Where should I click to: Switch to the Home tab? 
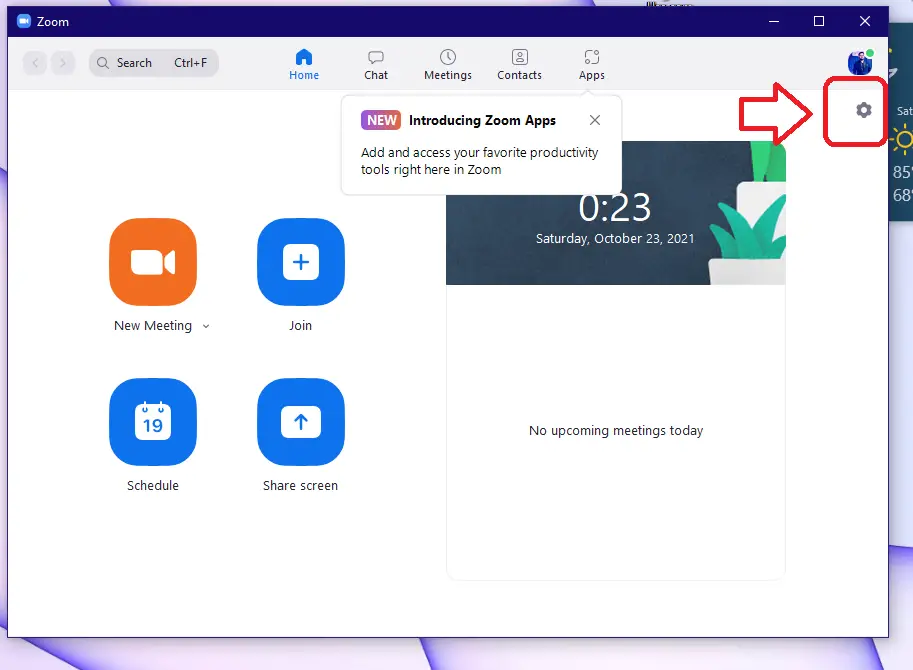[x=304, y=65]
